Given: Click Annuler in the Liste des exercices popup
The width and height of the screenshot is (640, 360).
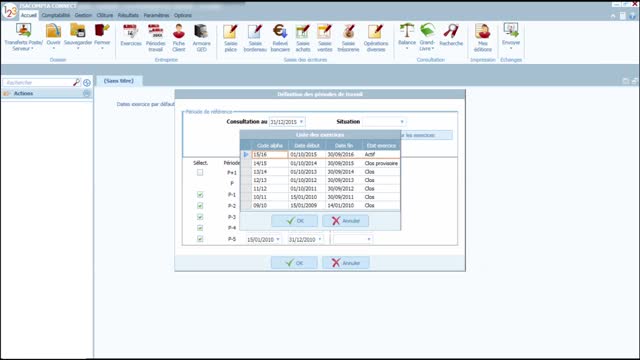Looking at the screenshot, I should (345, 221).
